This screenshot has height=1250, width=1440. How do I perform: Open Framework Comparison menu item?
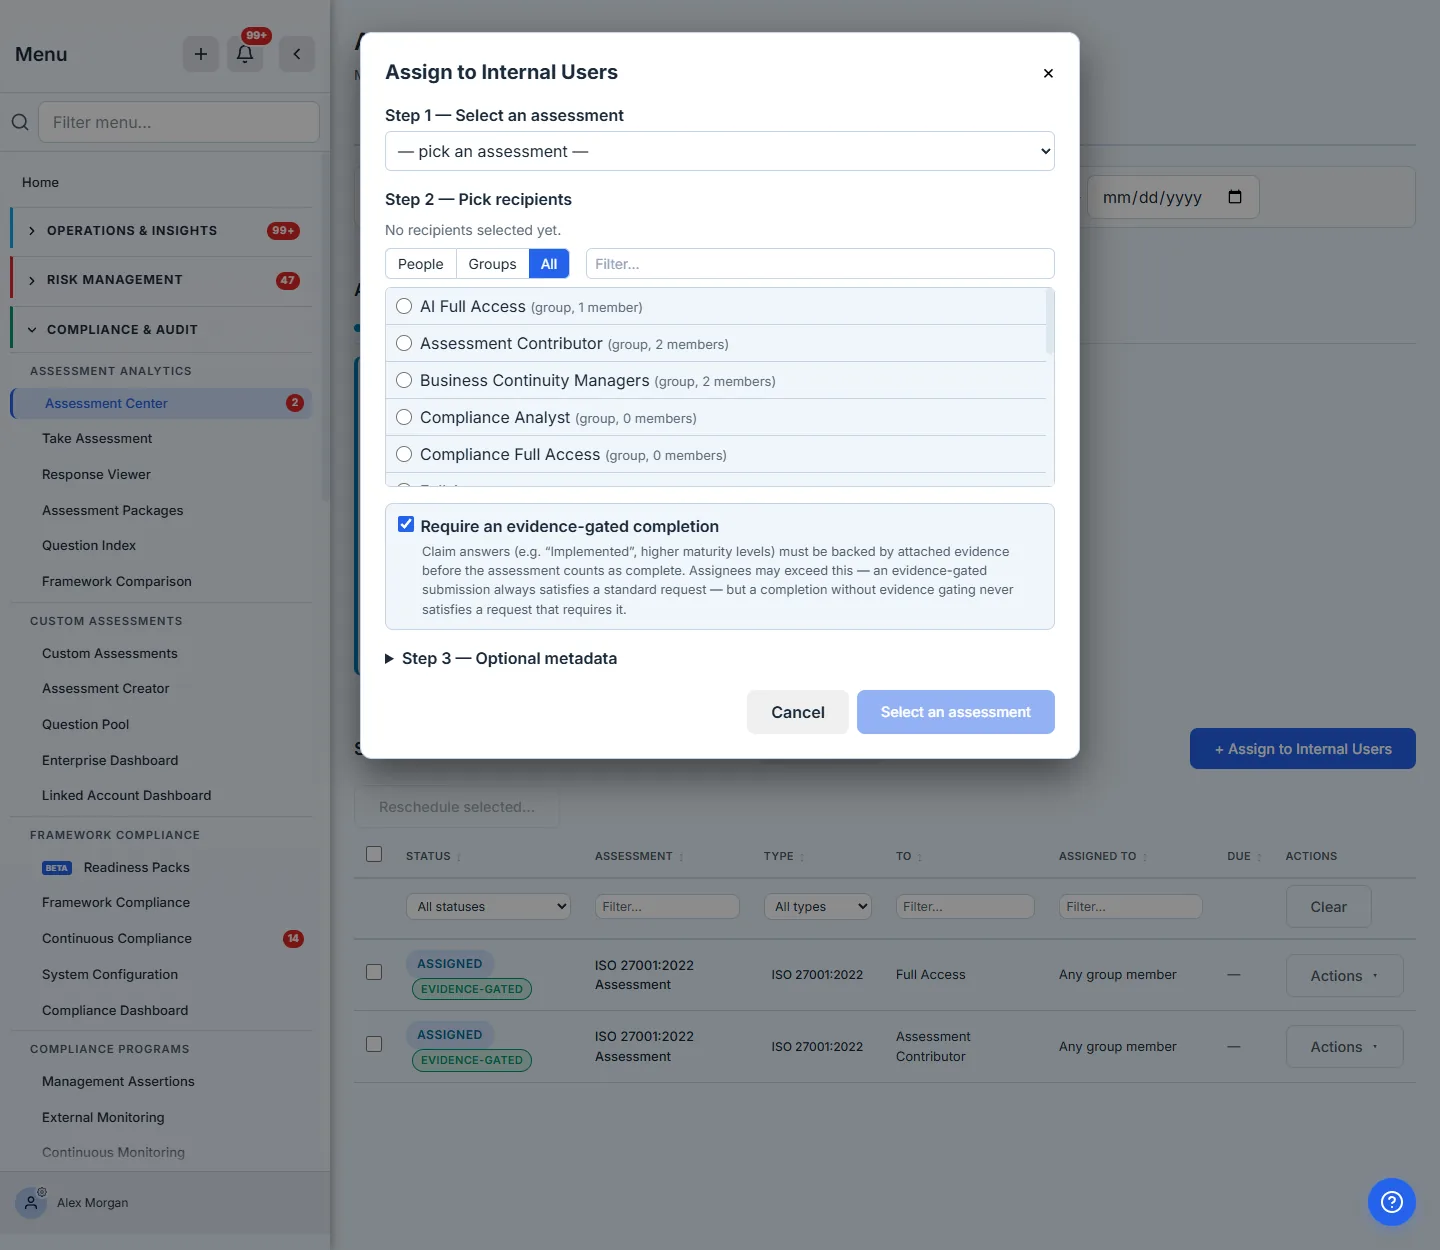click(117, 582)
